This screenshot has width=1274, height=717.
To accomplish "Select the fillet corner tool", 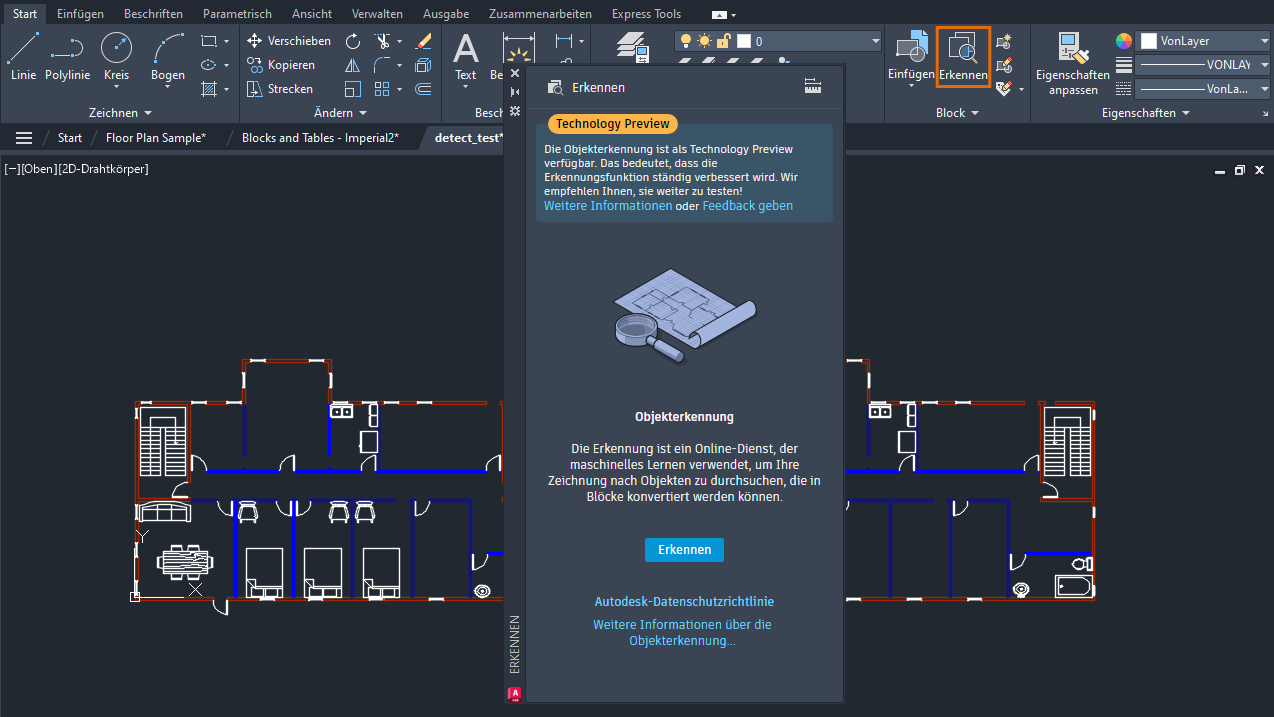I will pyautogui.click(x=383, y=65).
